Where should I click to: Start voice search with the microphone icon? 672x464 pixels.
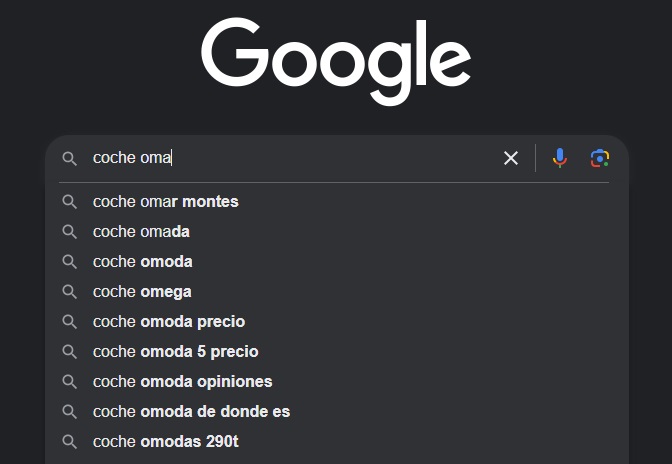tap(560, 158)
